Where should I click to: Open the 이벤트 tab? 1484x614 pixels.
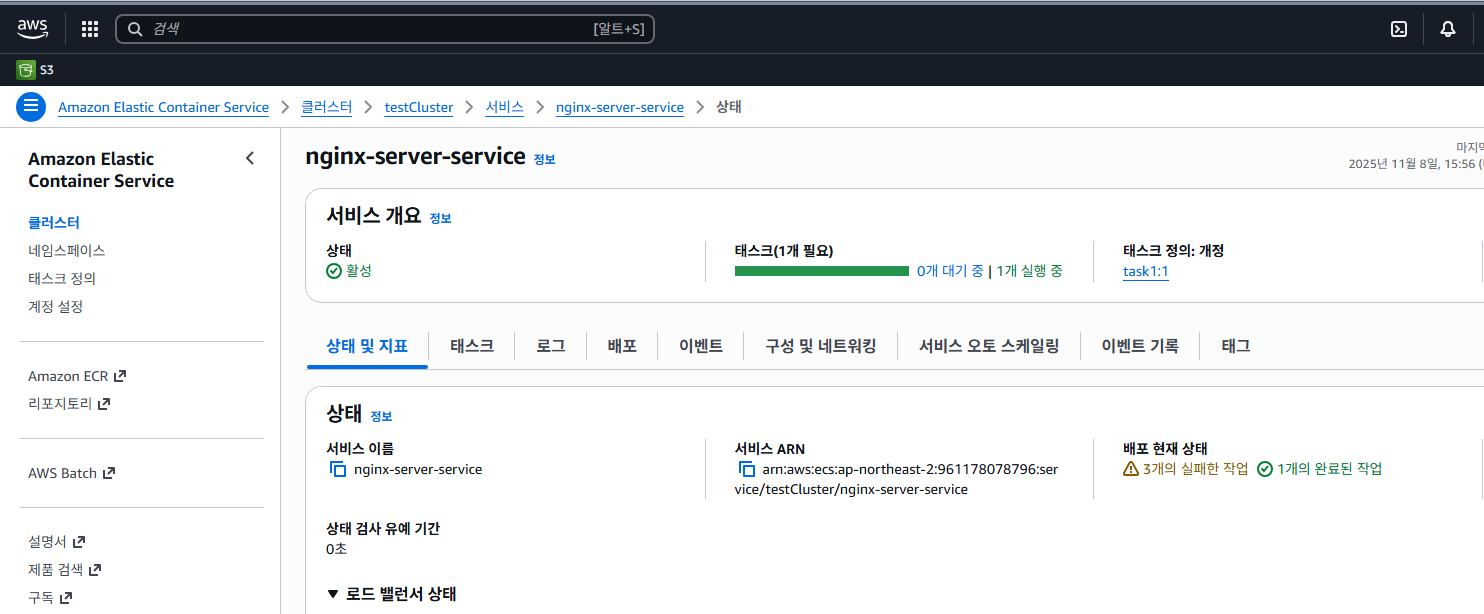[x=701, y=346]
